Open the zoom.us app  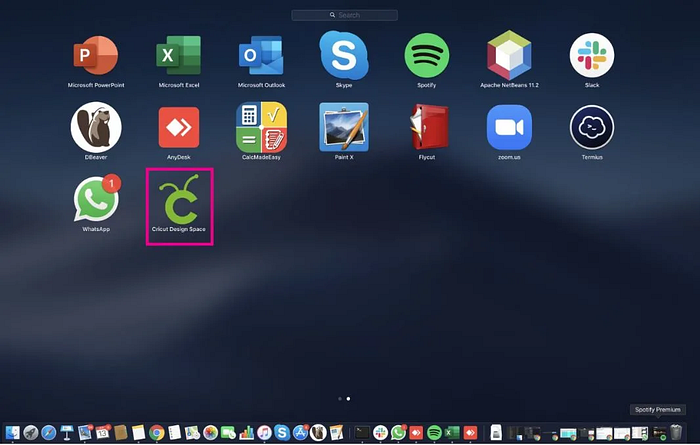[x=509, y=127]
